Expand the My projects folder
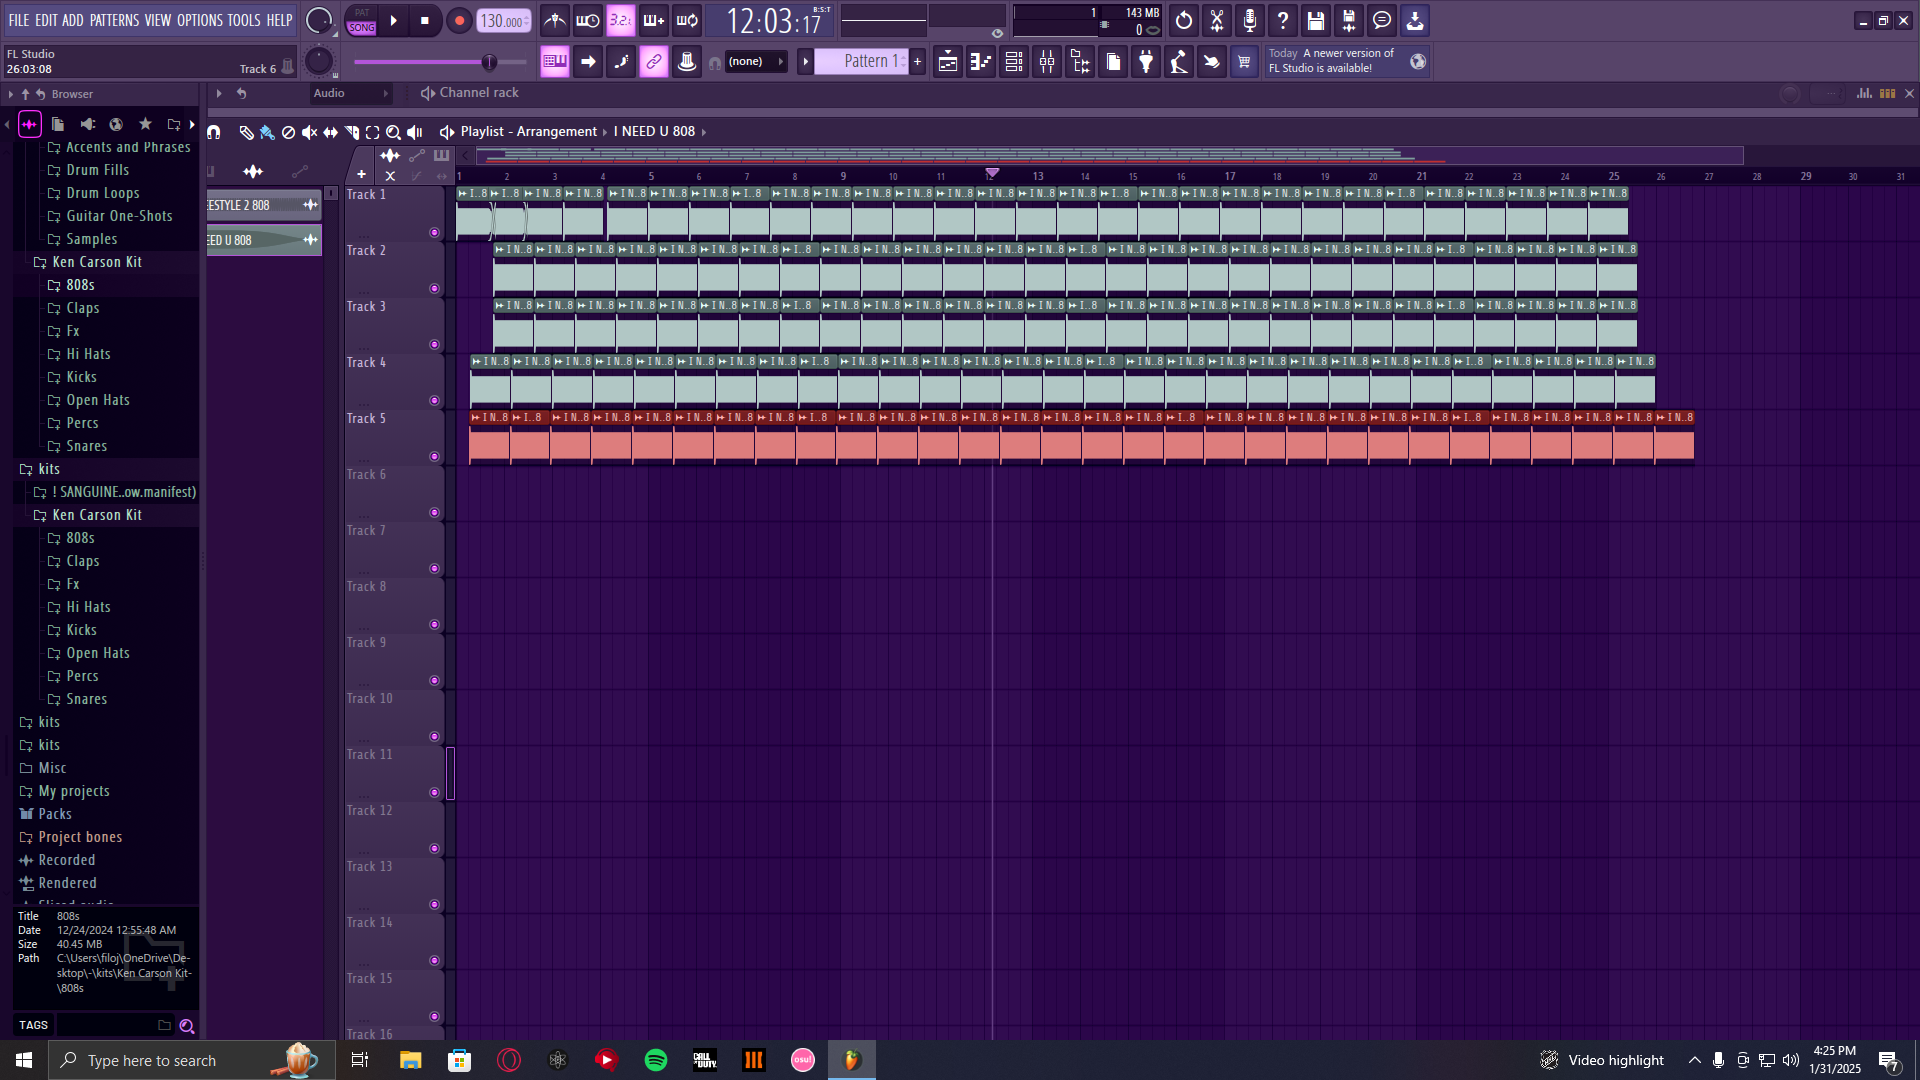This screenshot has width=1920, height=1080. click(x=74, y=791)
